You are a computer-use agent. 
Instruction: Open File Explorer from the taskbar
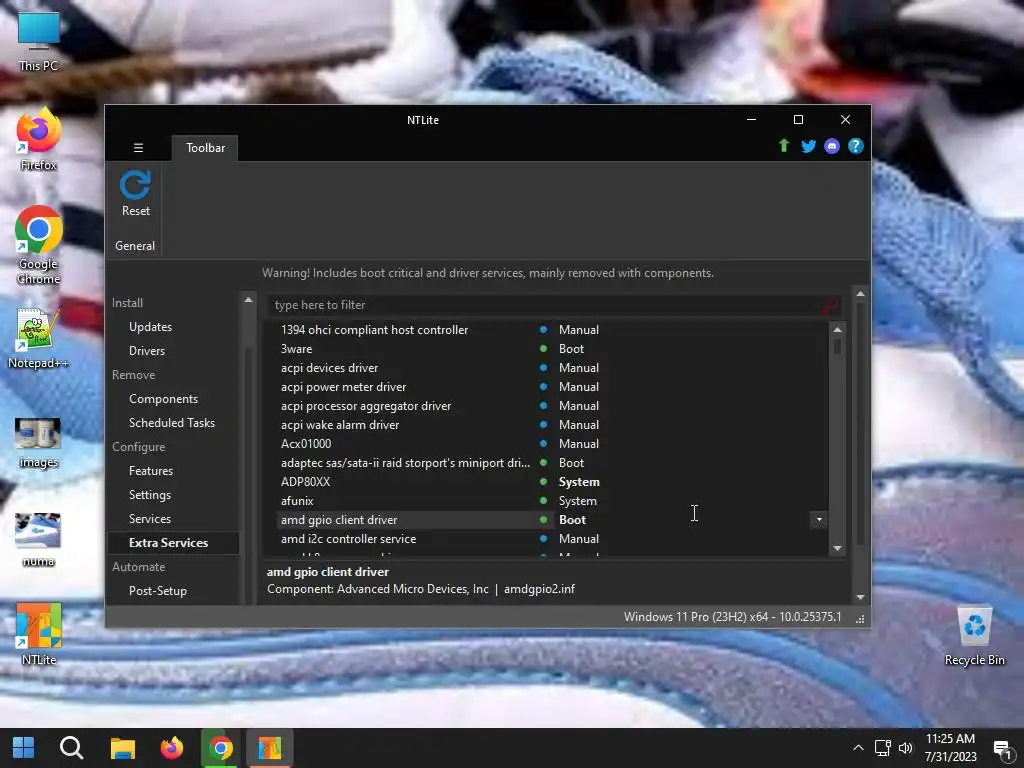[x=122, y=748]
